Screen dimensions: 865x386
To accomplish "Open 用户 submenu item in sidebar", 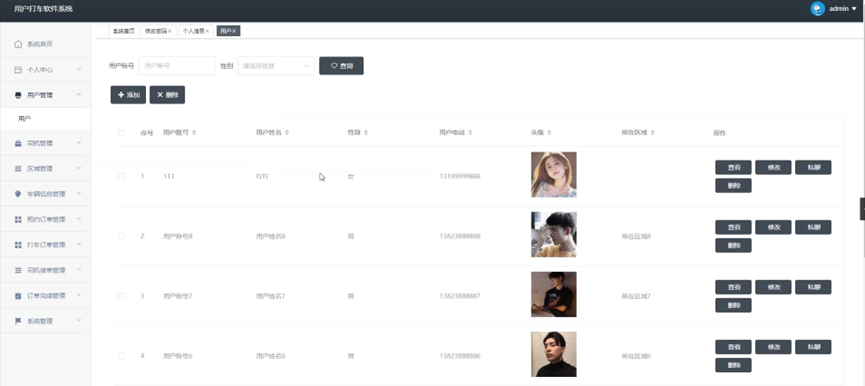I will point(45,119).
